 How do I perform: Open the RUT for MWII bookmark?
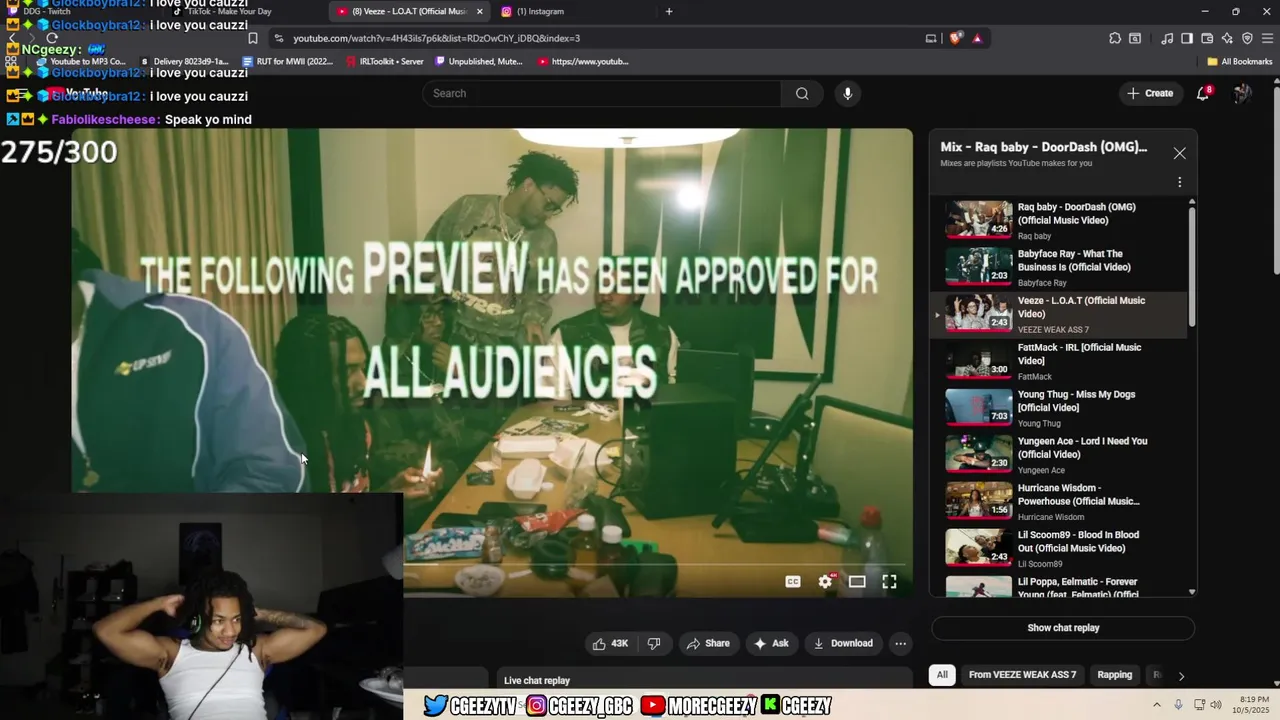(x=287, y=61)
